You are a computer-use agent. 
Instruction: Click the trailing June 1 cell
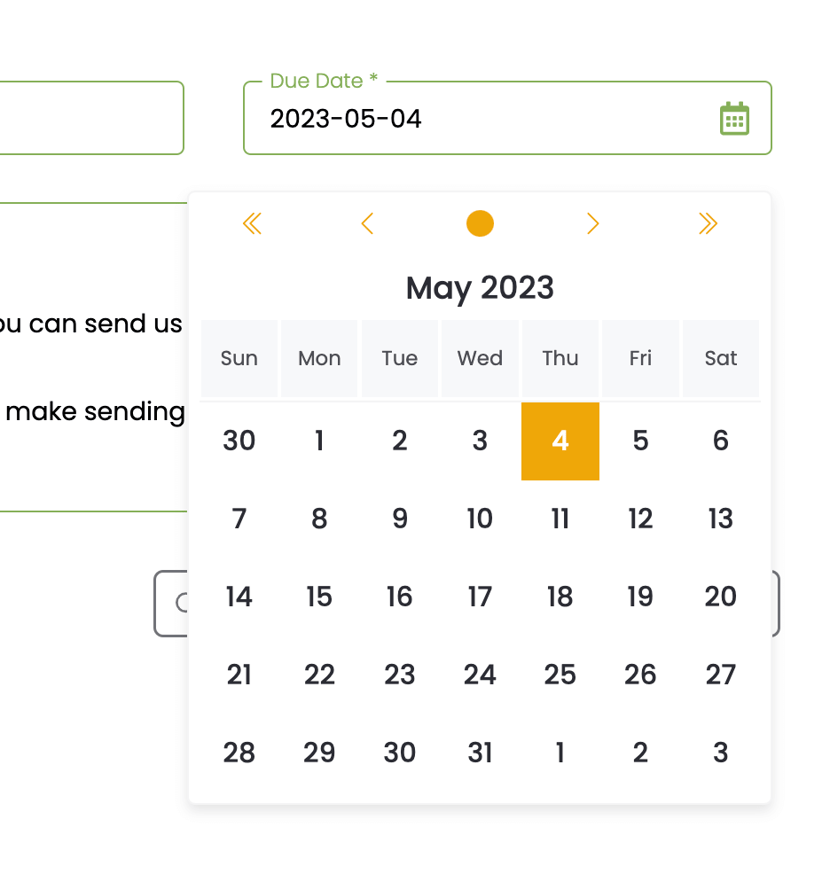coord(560,753)
